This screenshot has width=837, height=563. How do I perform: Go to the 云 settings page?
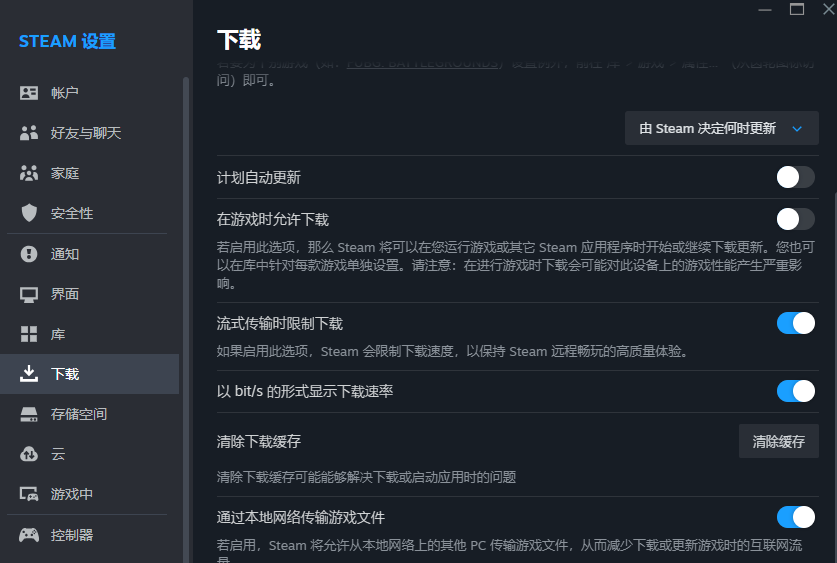coord(89,454)
